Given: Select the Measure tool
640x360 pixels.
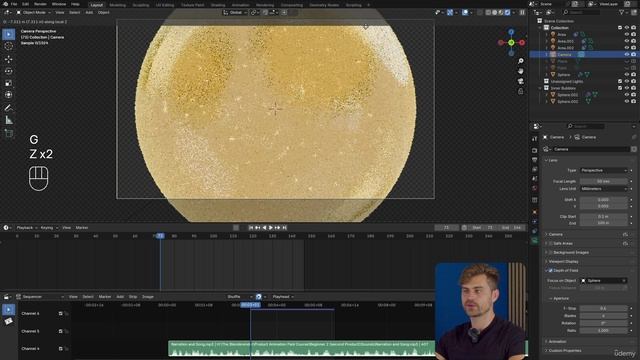Looking at the screenshot, I should tap(9, 120).
